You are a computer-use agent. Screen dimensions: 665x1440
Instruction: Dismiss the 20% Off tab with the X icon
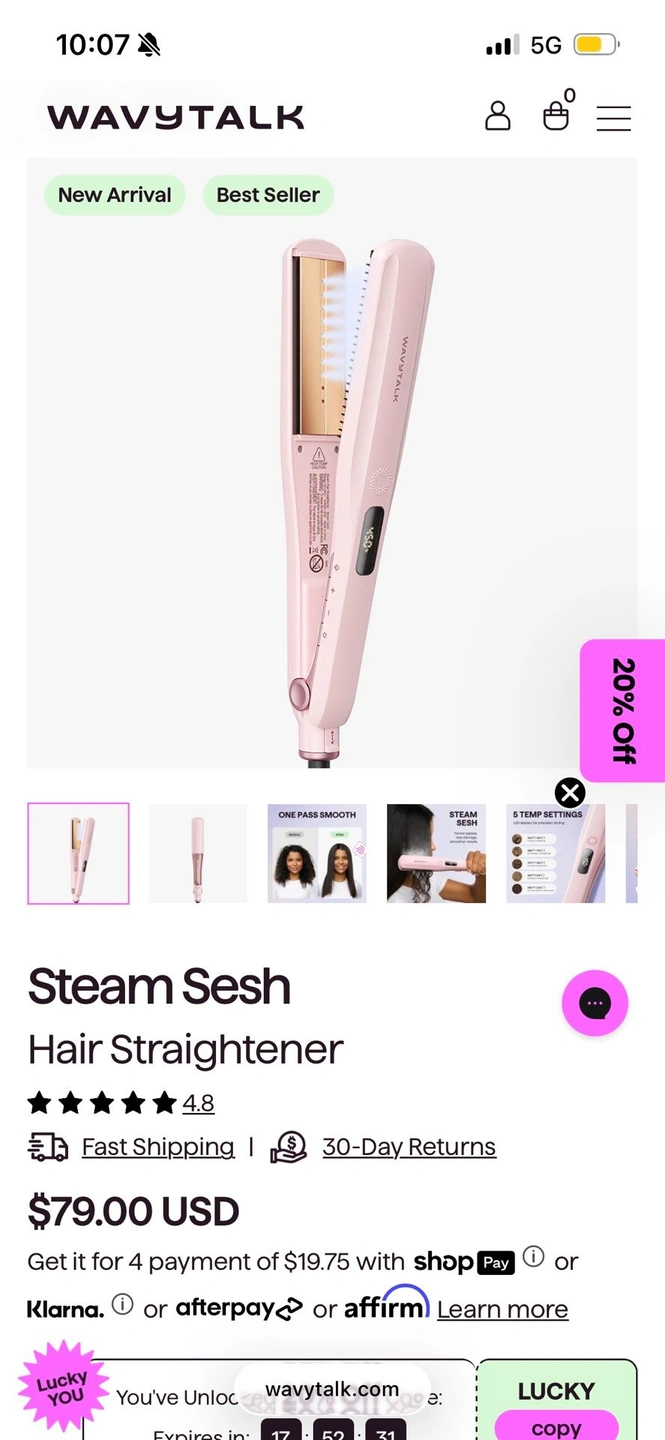point(570,793)
